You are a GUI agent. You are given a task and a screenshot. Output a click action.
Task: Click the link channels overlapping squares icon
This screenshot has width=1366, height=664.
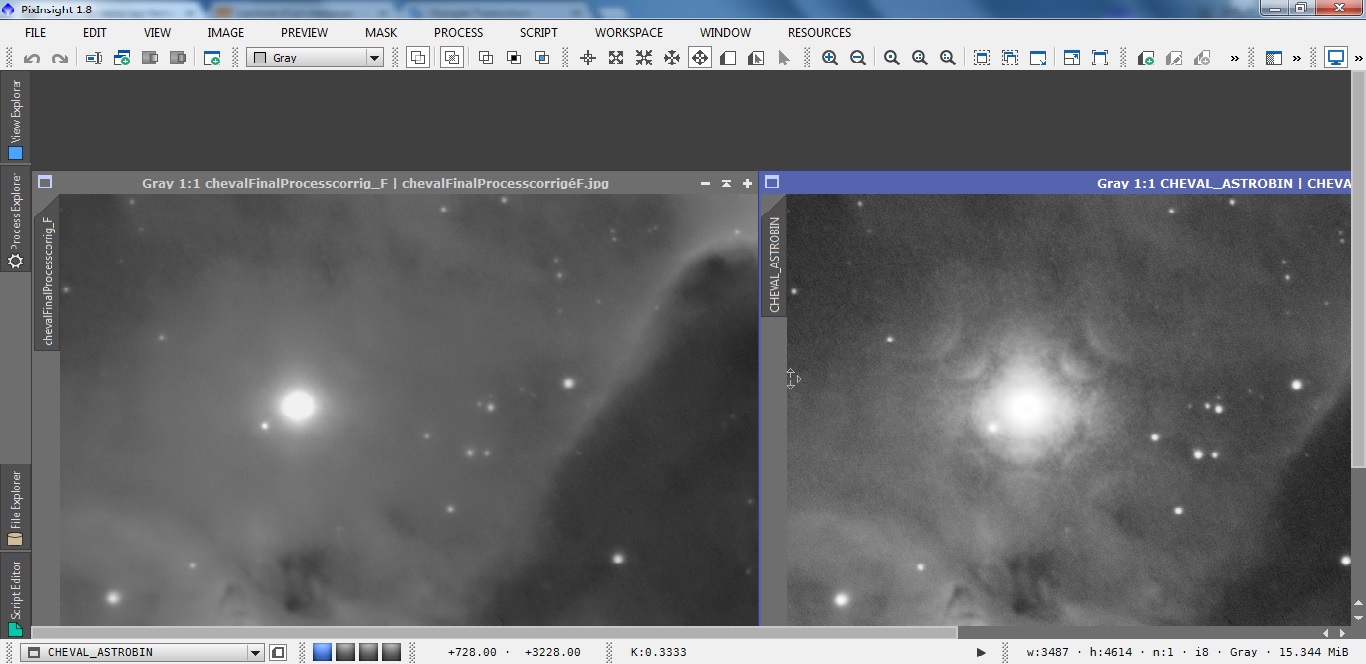(x=419, y=58)
